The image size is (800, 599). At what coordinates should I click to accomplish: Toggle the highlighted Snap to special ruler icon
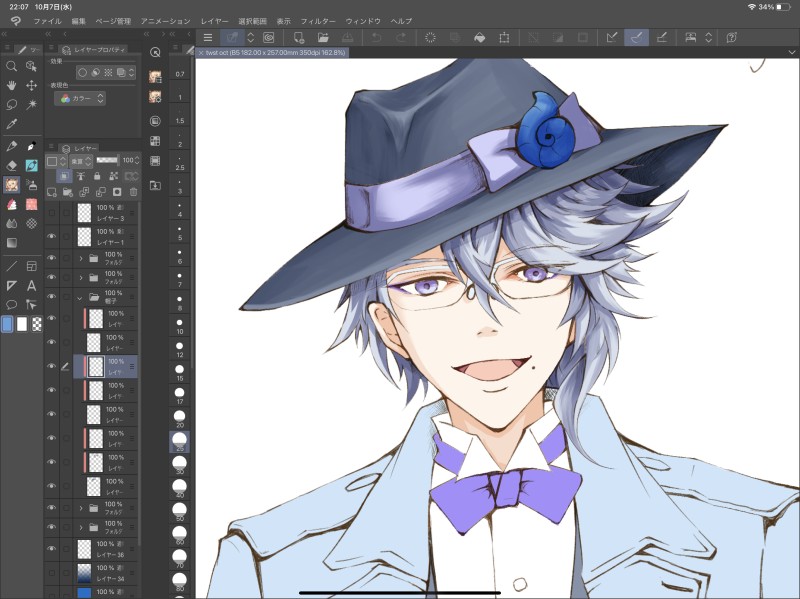coord(636,37)
